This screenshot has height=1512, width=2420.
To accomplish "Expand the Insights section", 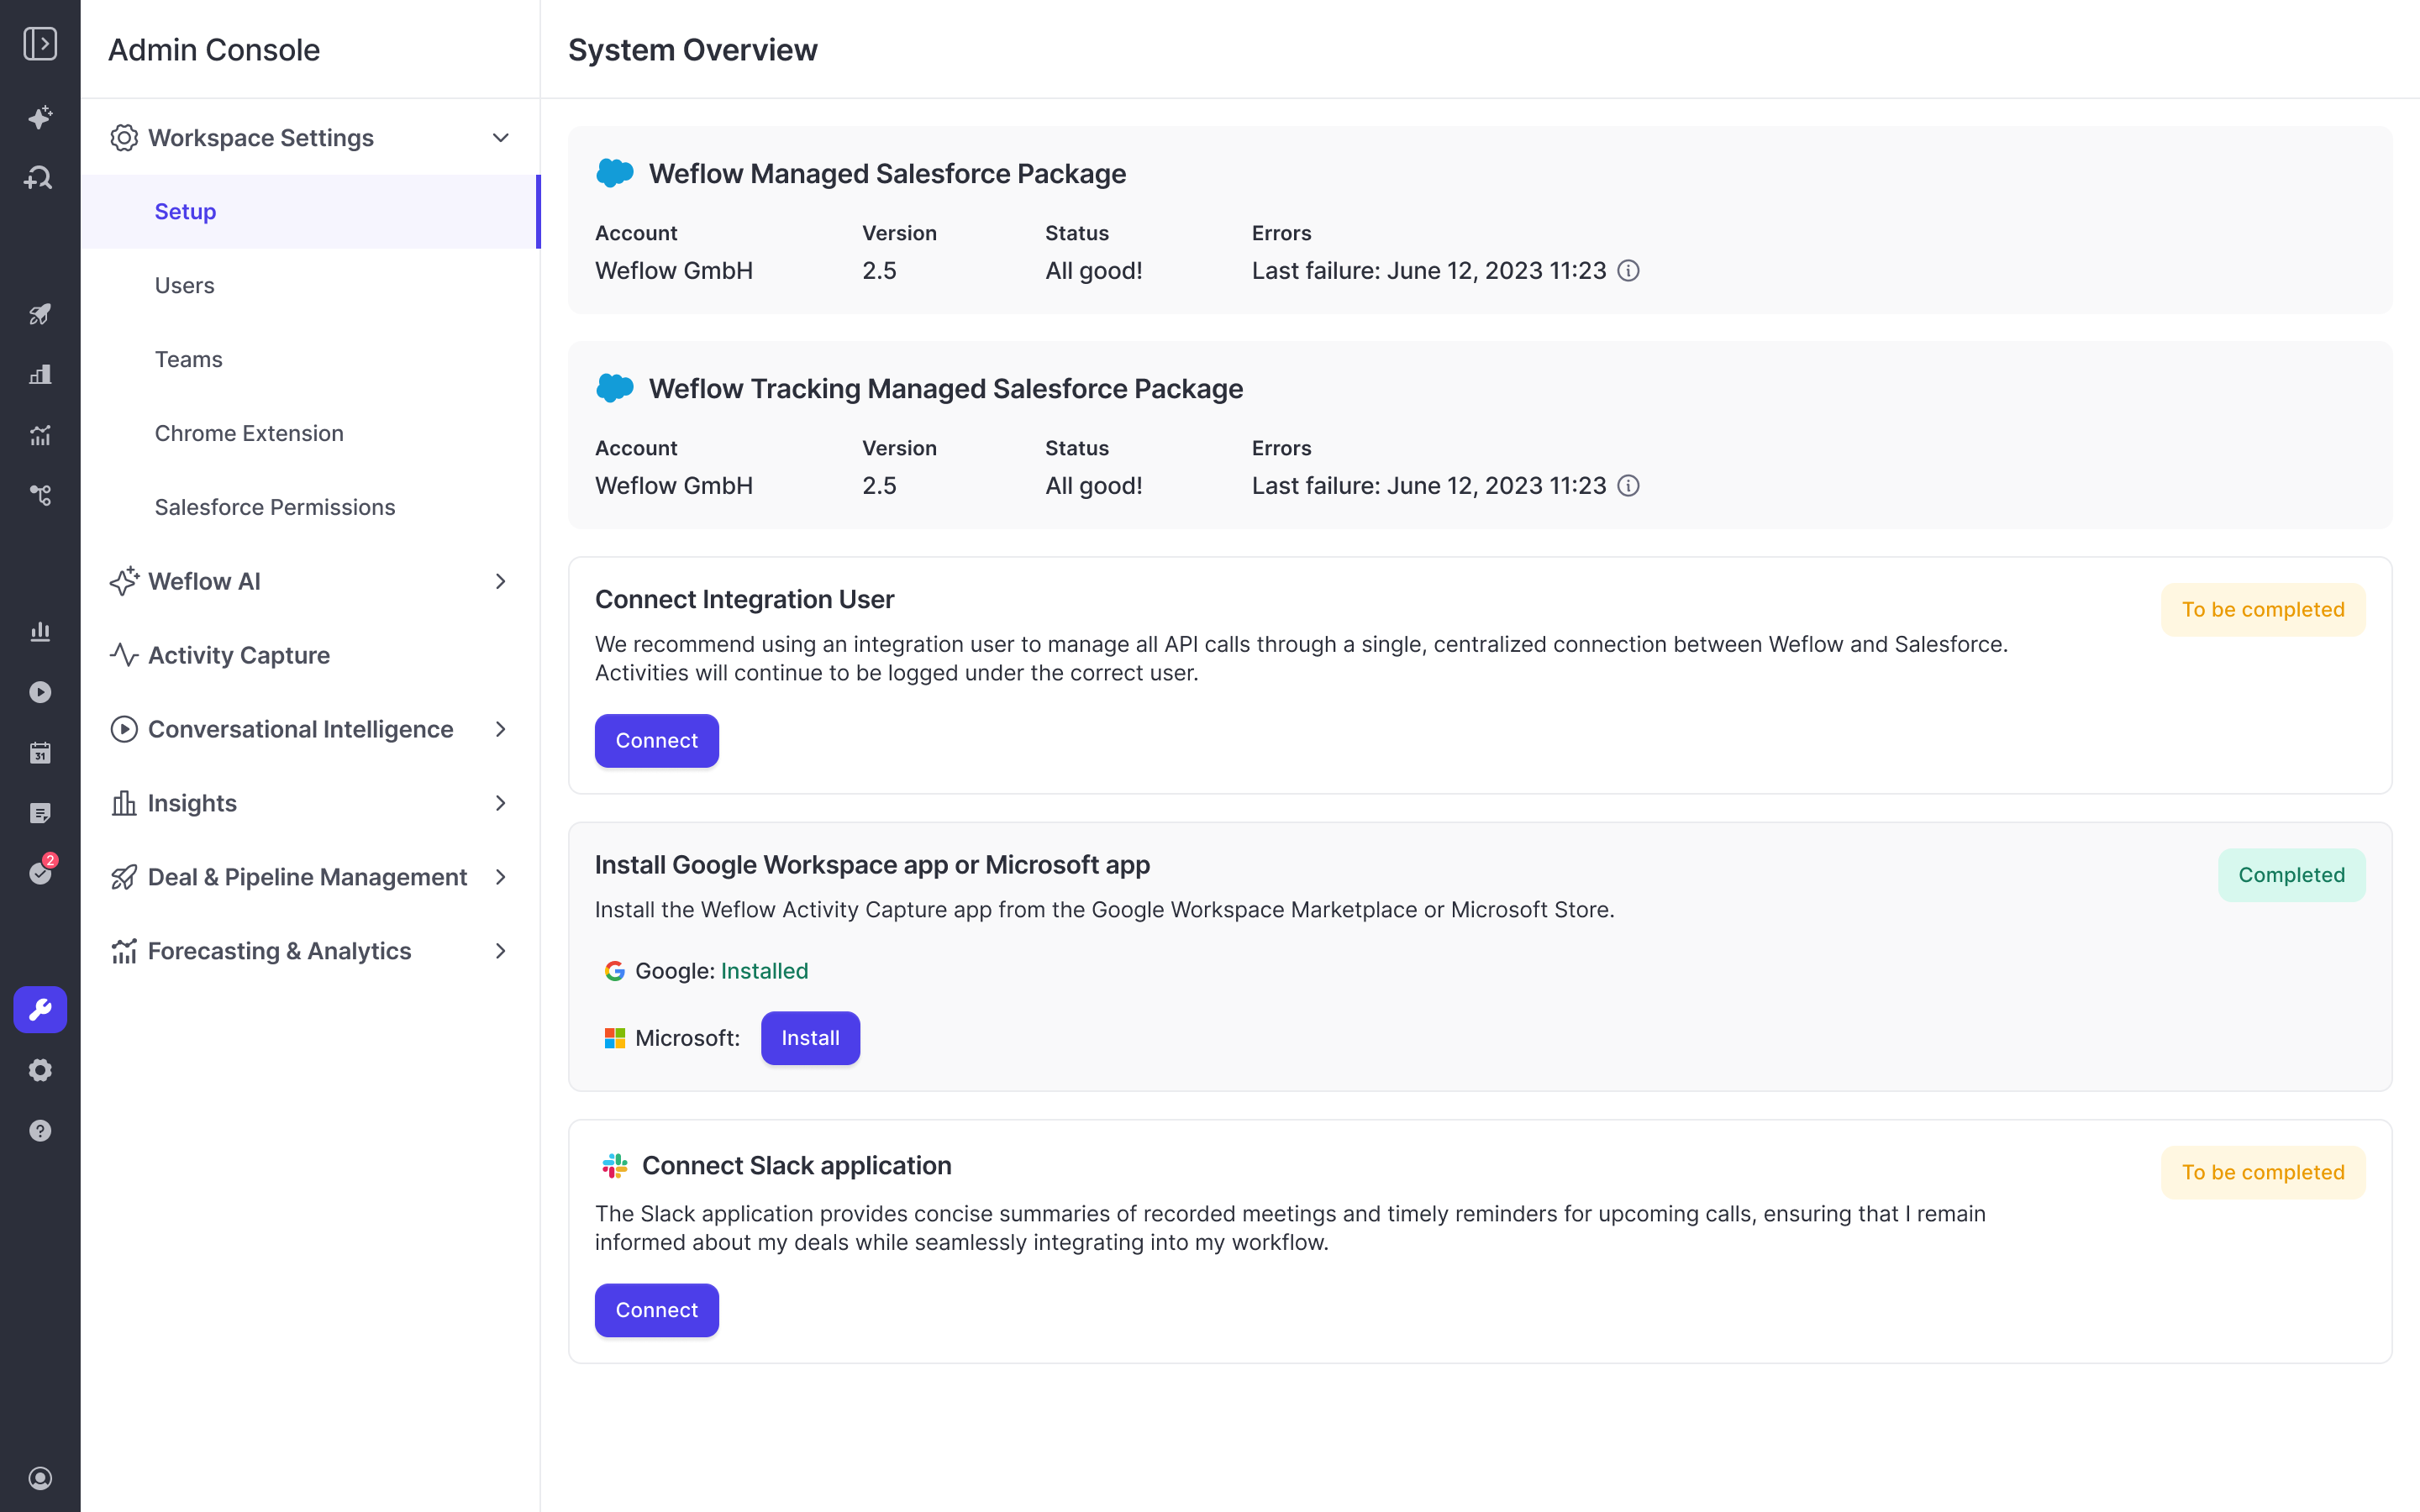I will tap(501, 803).
